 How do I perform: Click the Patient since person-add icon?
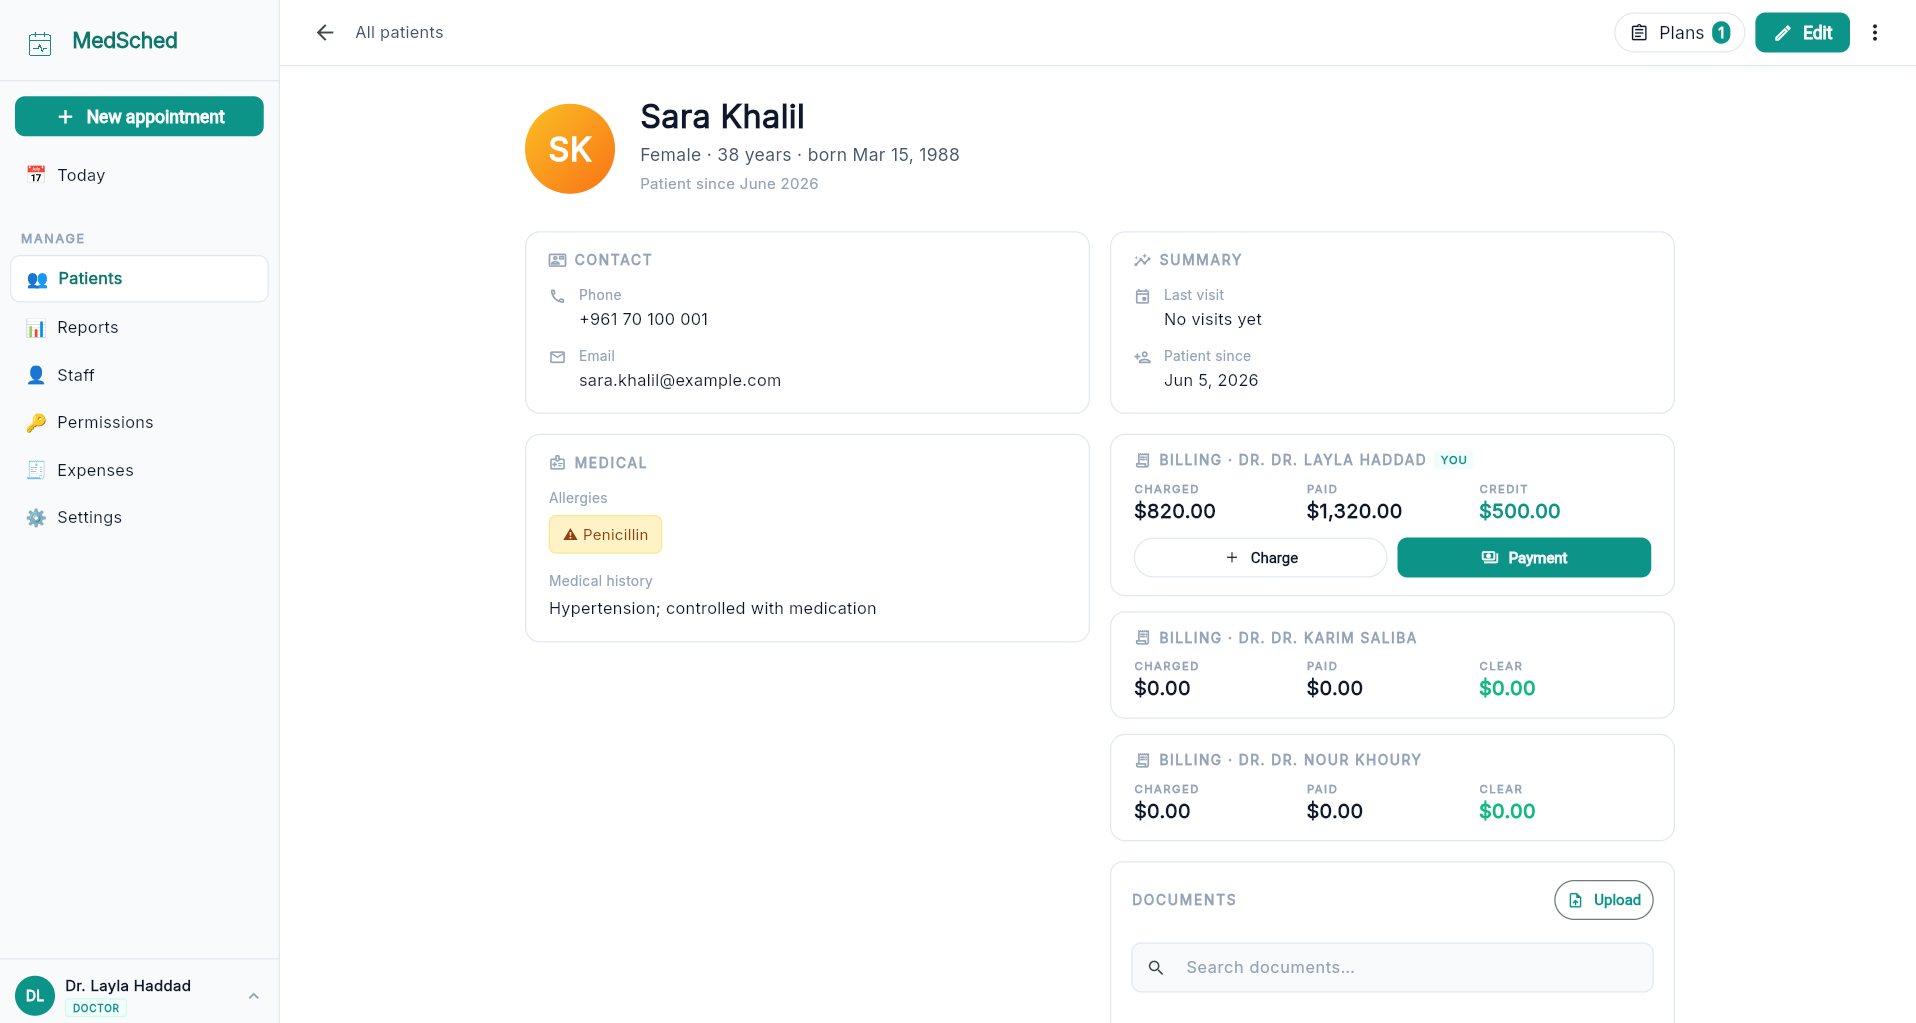coord(1142,357)
